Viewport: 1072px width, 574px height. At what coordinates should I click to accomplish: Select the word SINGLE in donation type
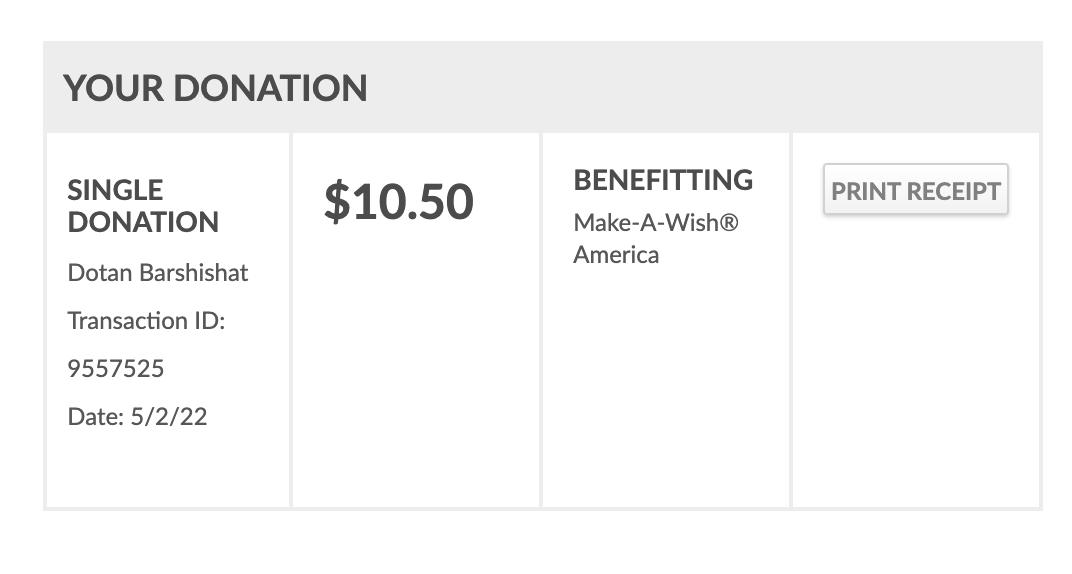point(115,190)
